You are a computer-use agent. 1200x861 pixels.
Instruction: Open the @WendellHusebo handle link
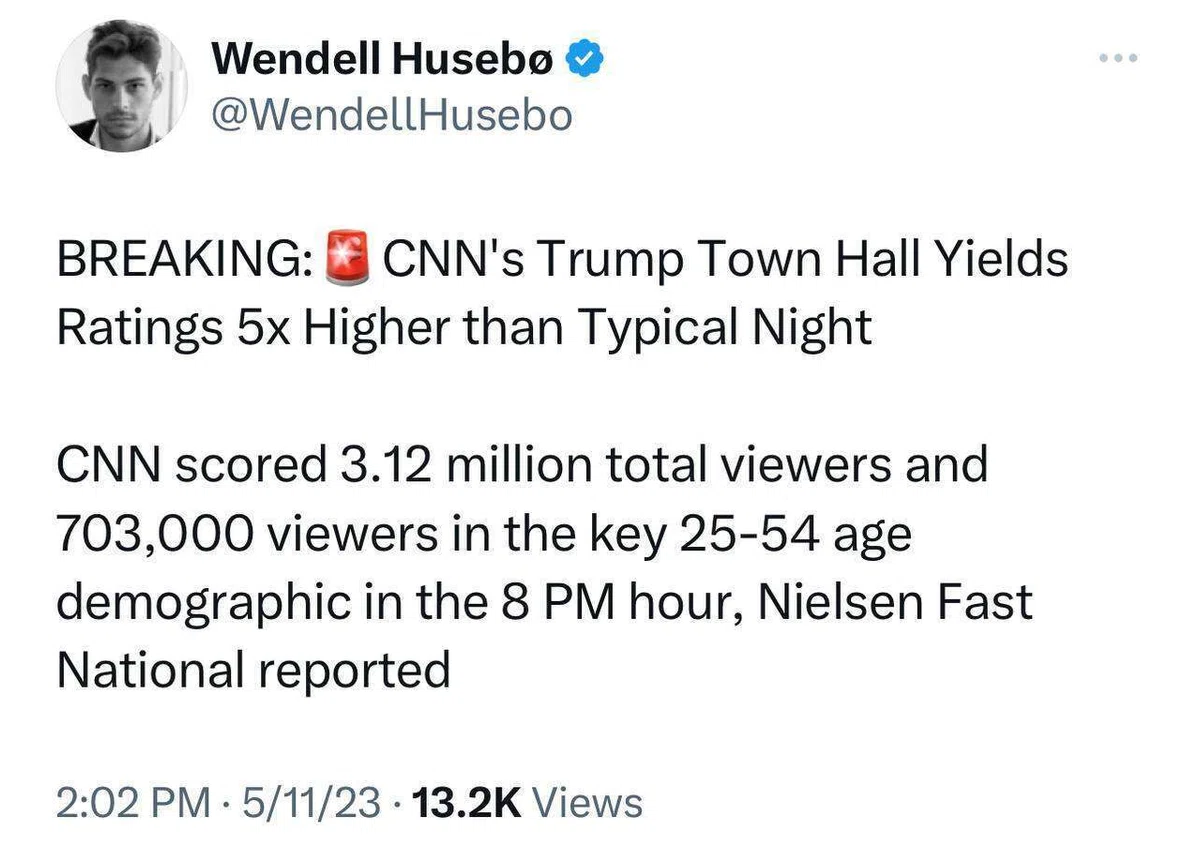(391, 116)
